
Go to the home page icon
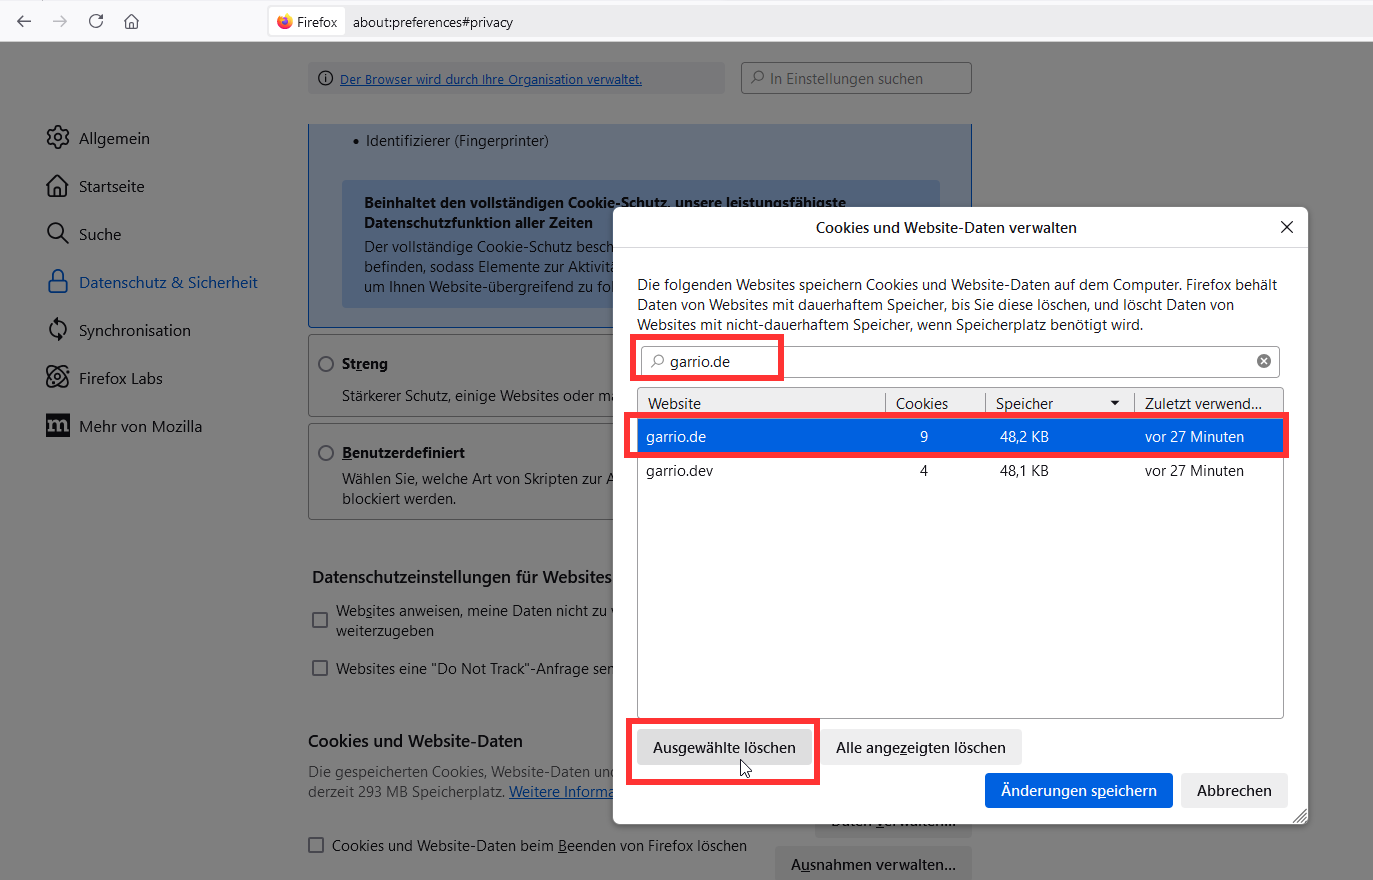click(131, 21)
